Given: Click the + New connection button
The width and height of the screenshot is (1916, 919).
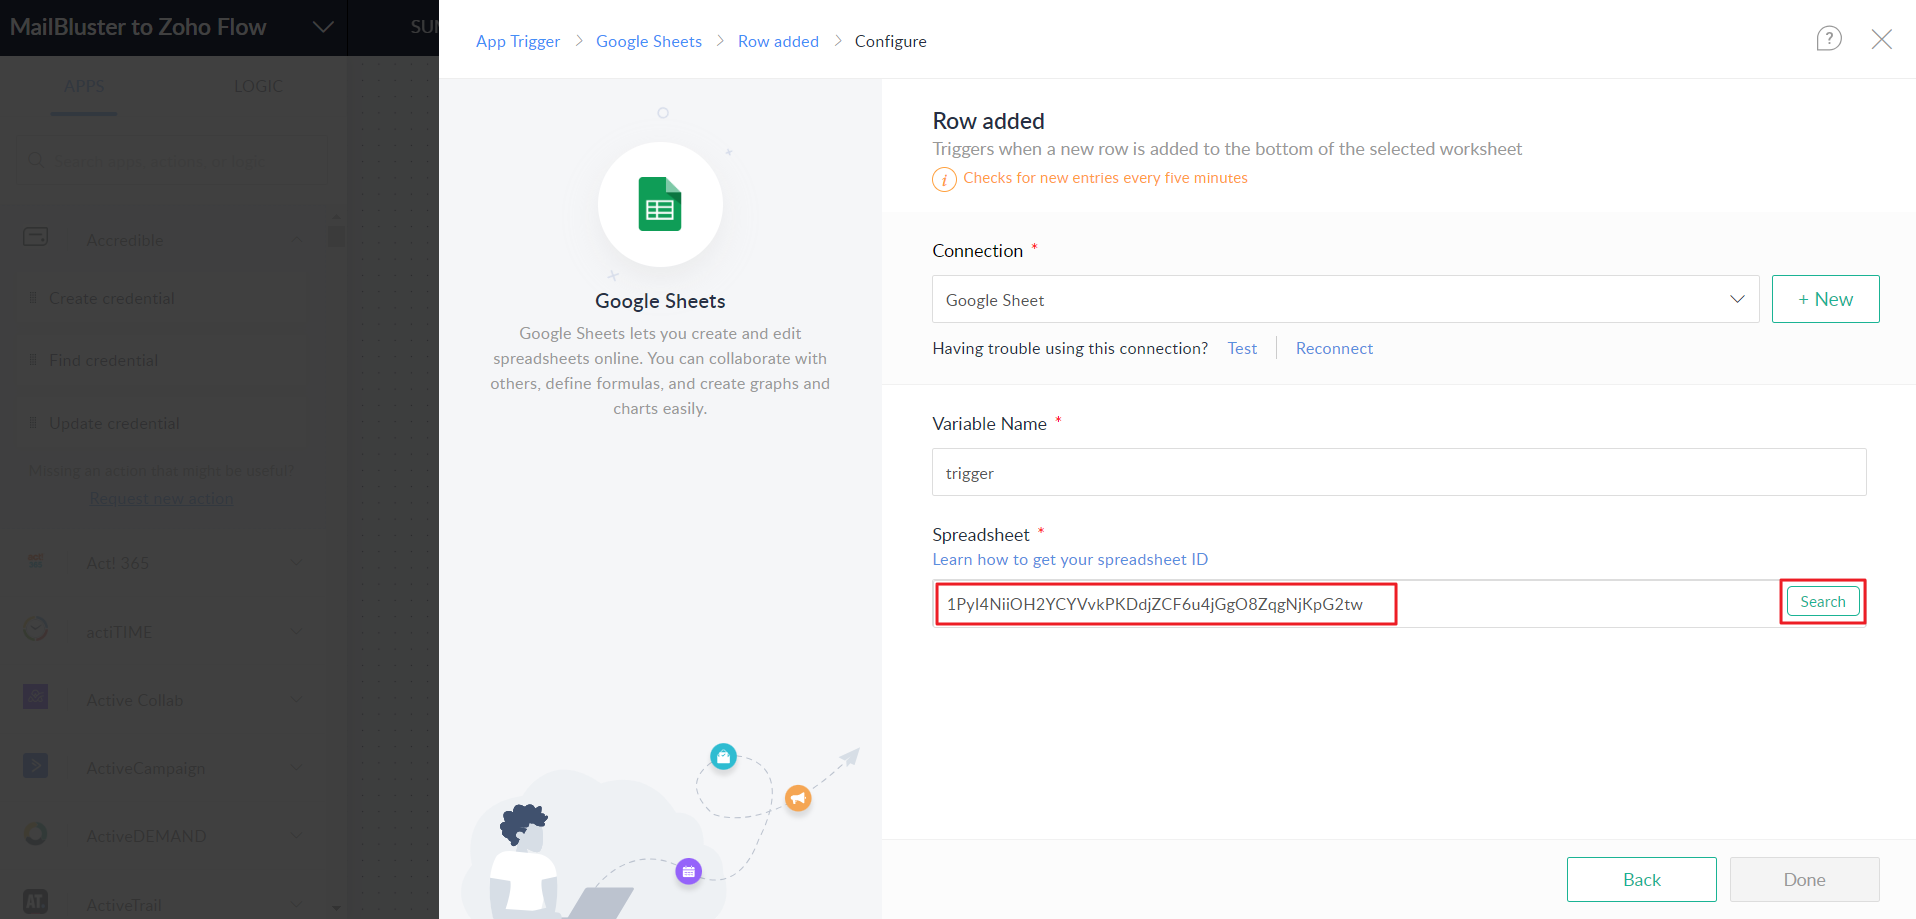Looking at the screenshot, I should click(1825, 299).
